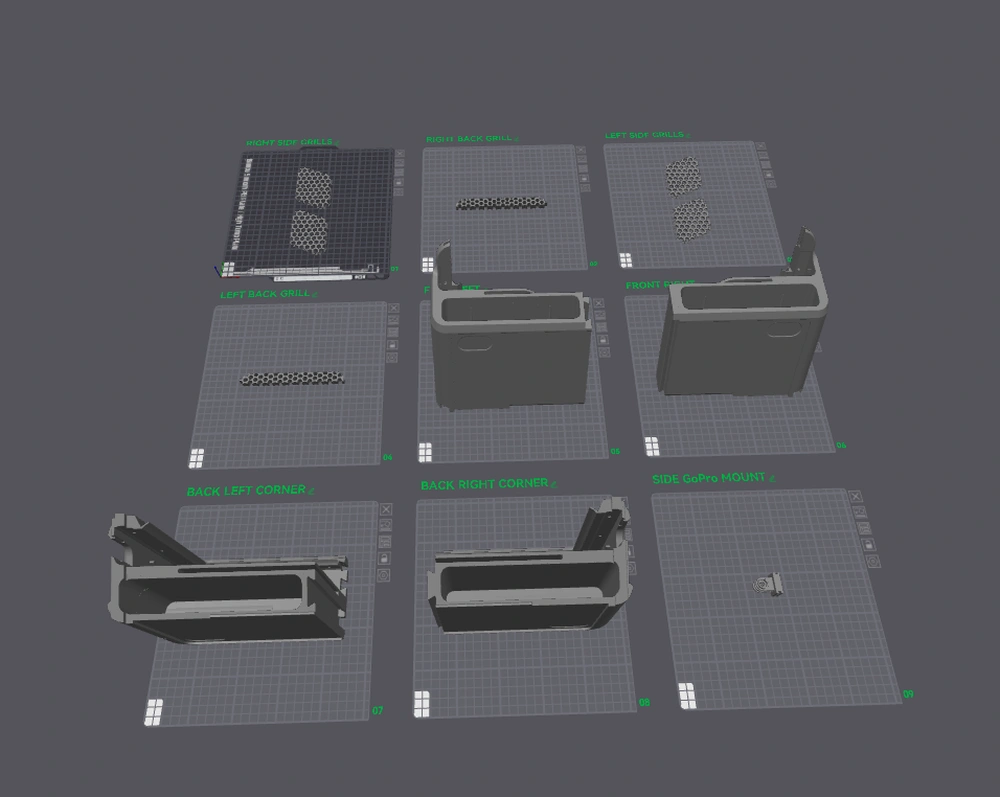Delete plate 02 with its delete icon

pos(582,149)
